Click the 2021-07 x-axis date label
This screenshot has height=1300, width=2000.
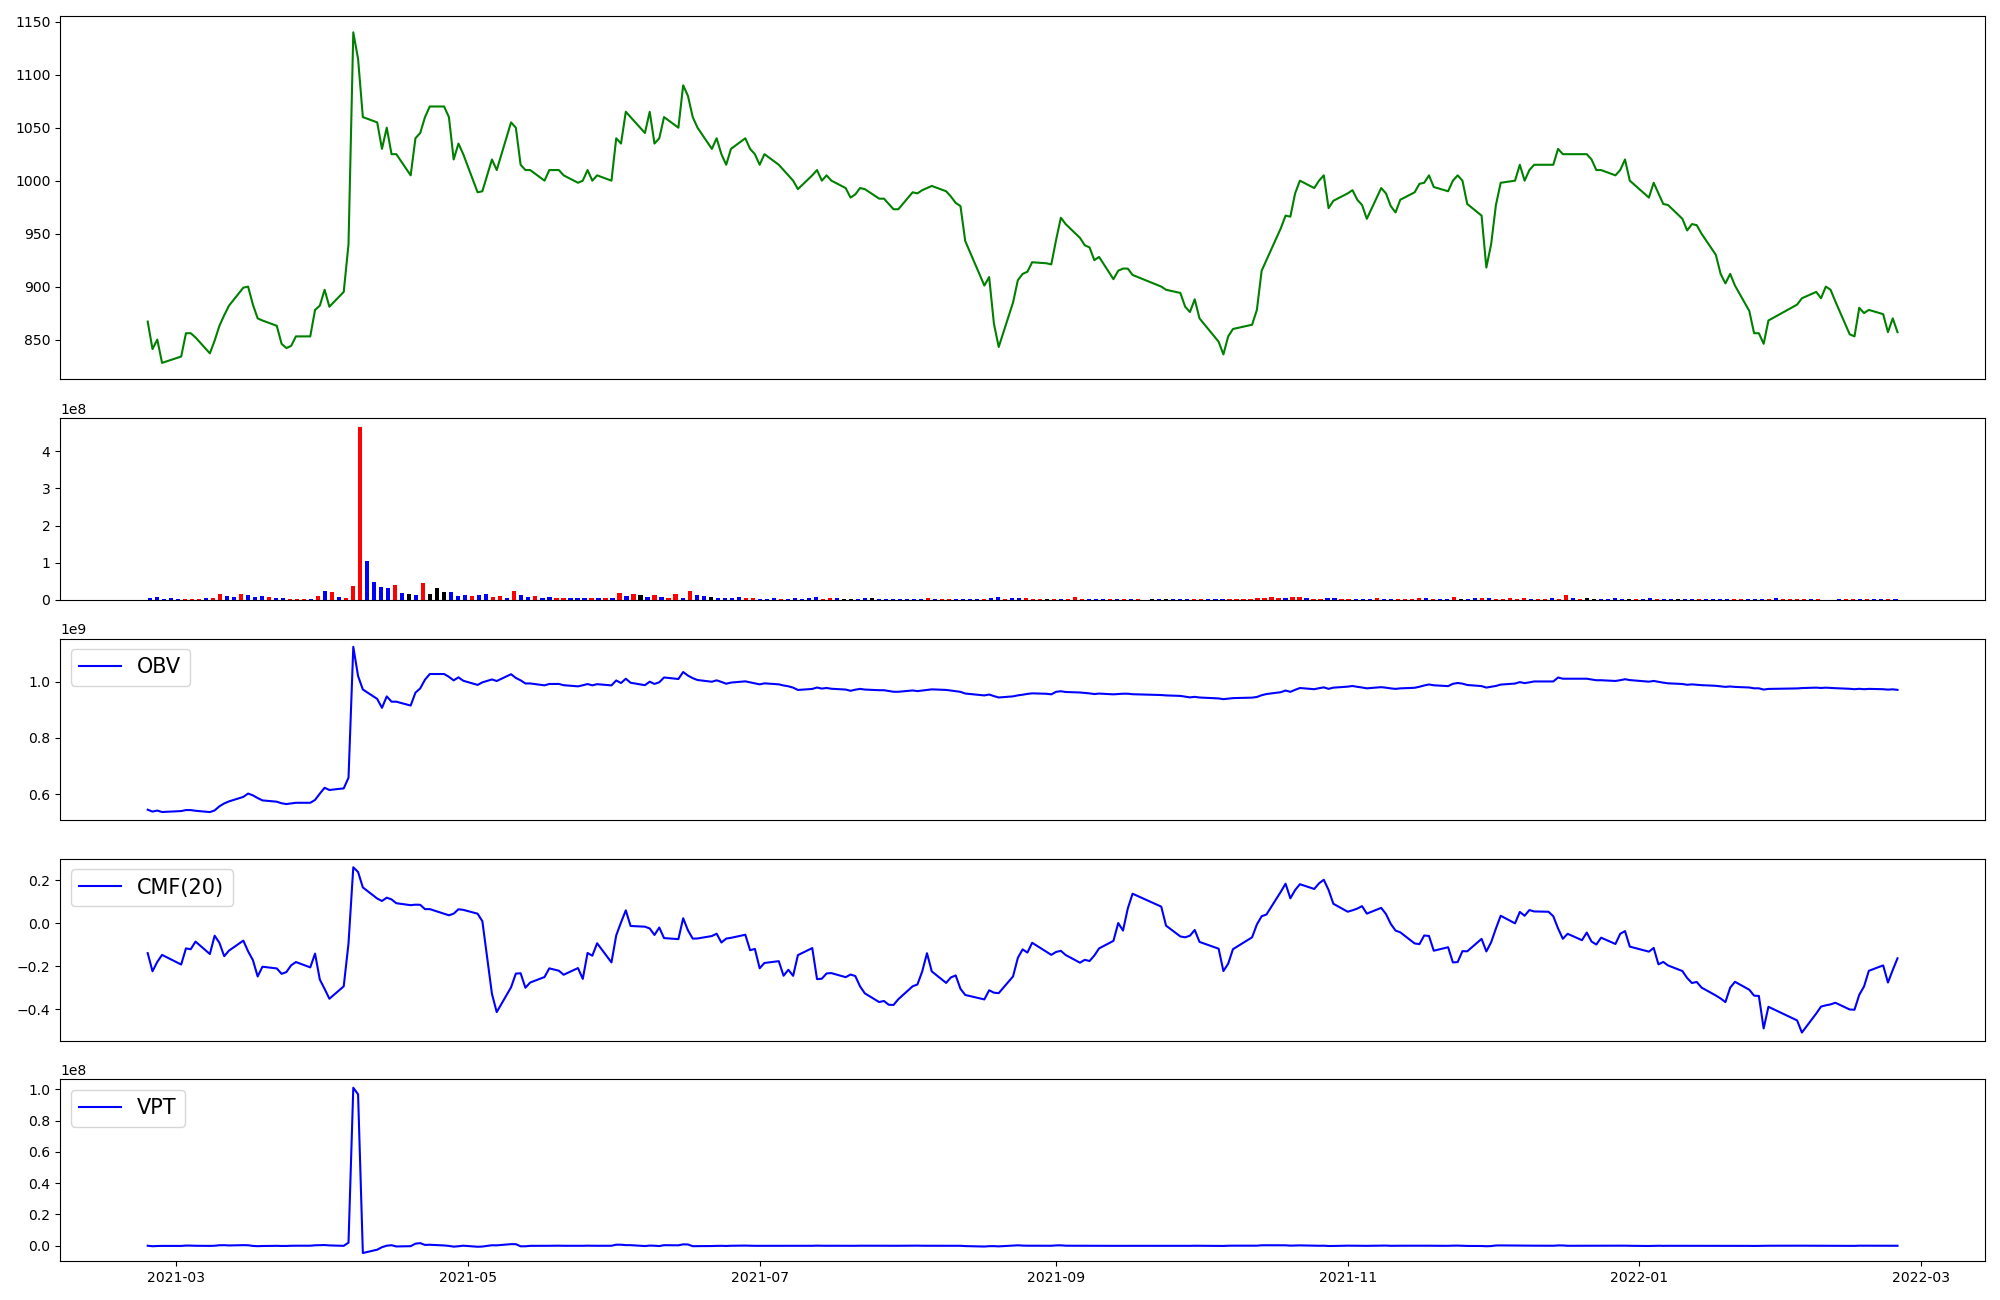(760, 1277)
